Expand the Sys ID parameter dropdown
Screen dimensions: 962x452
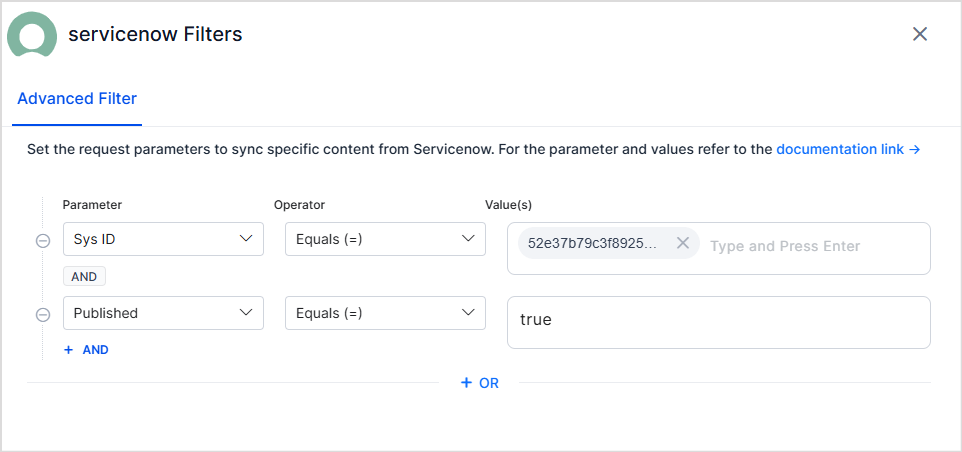click(163, 239)
